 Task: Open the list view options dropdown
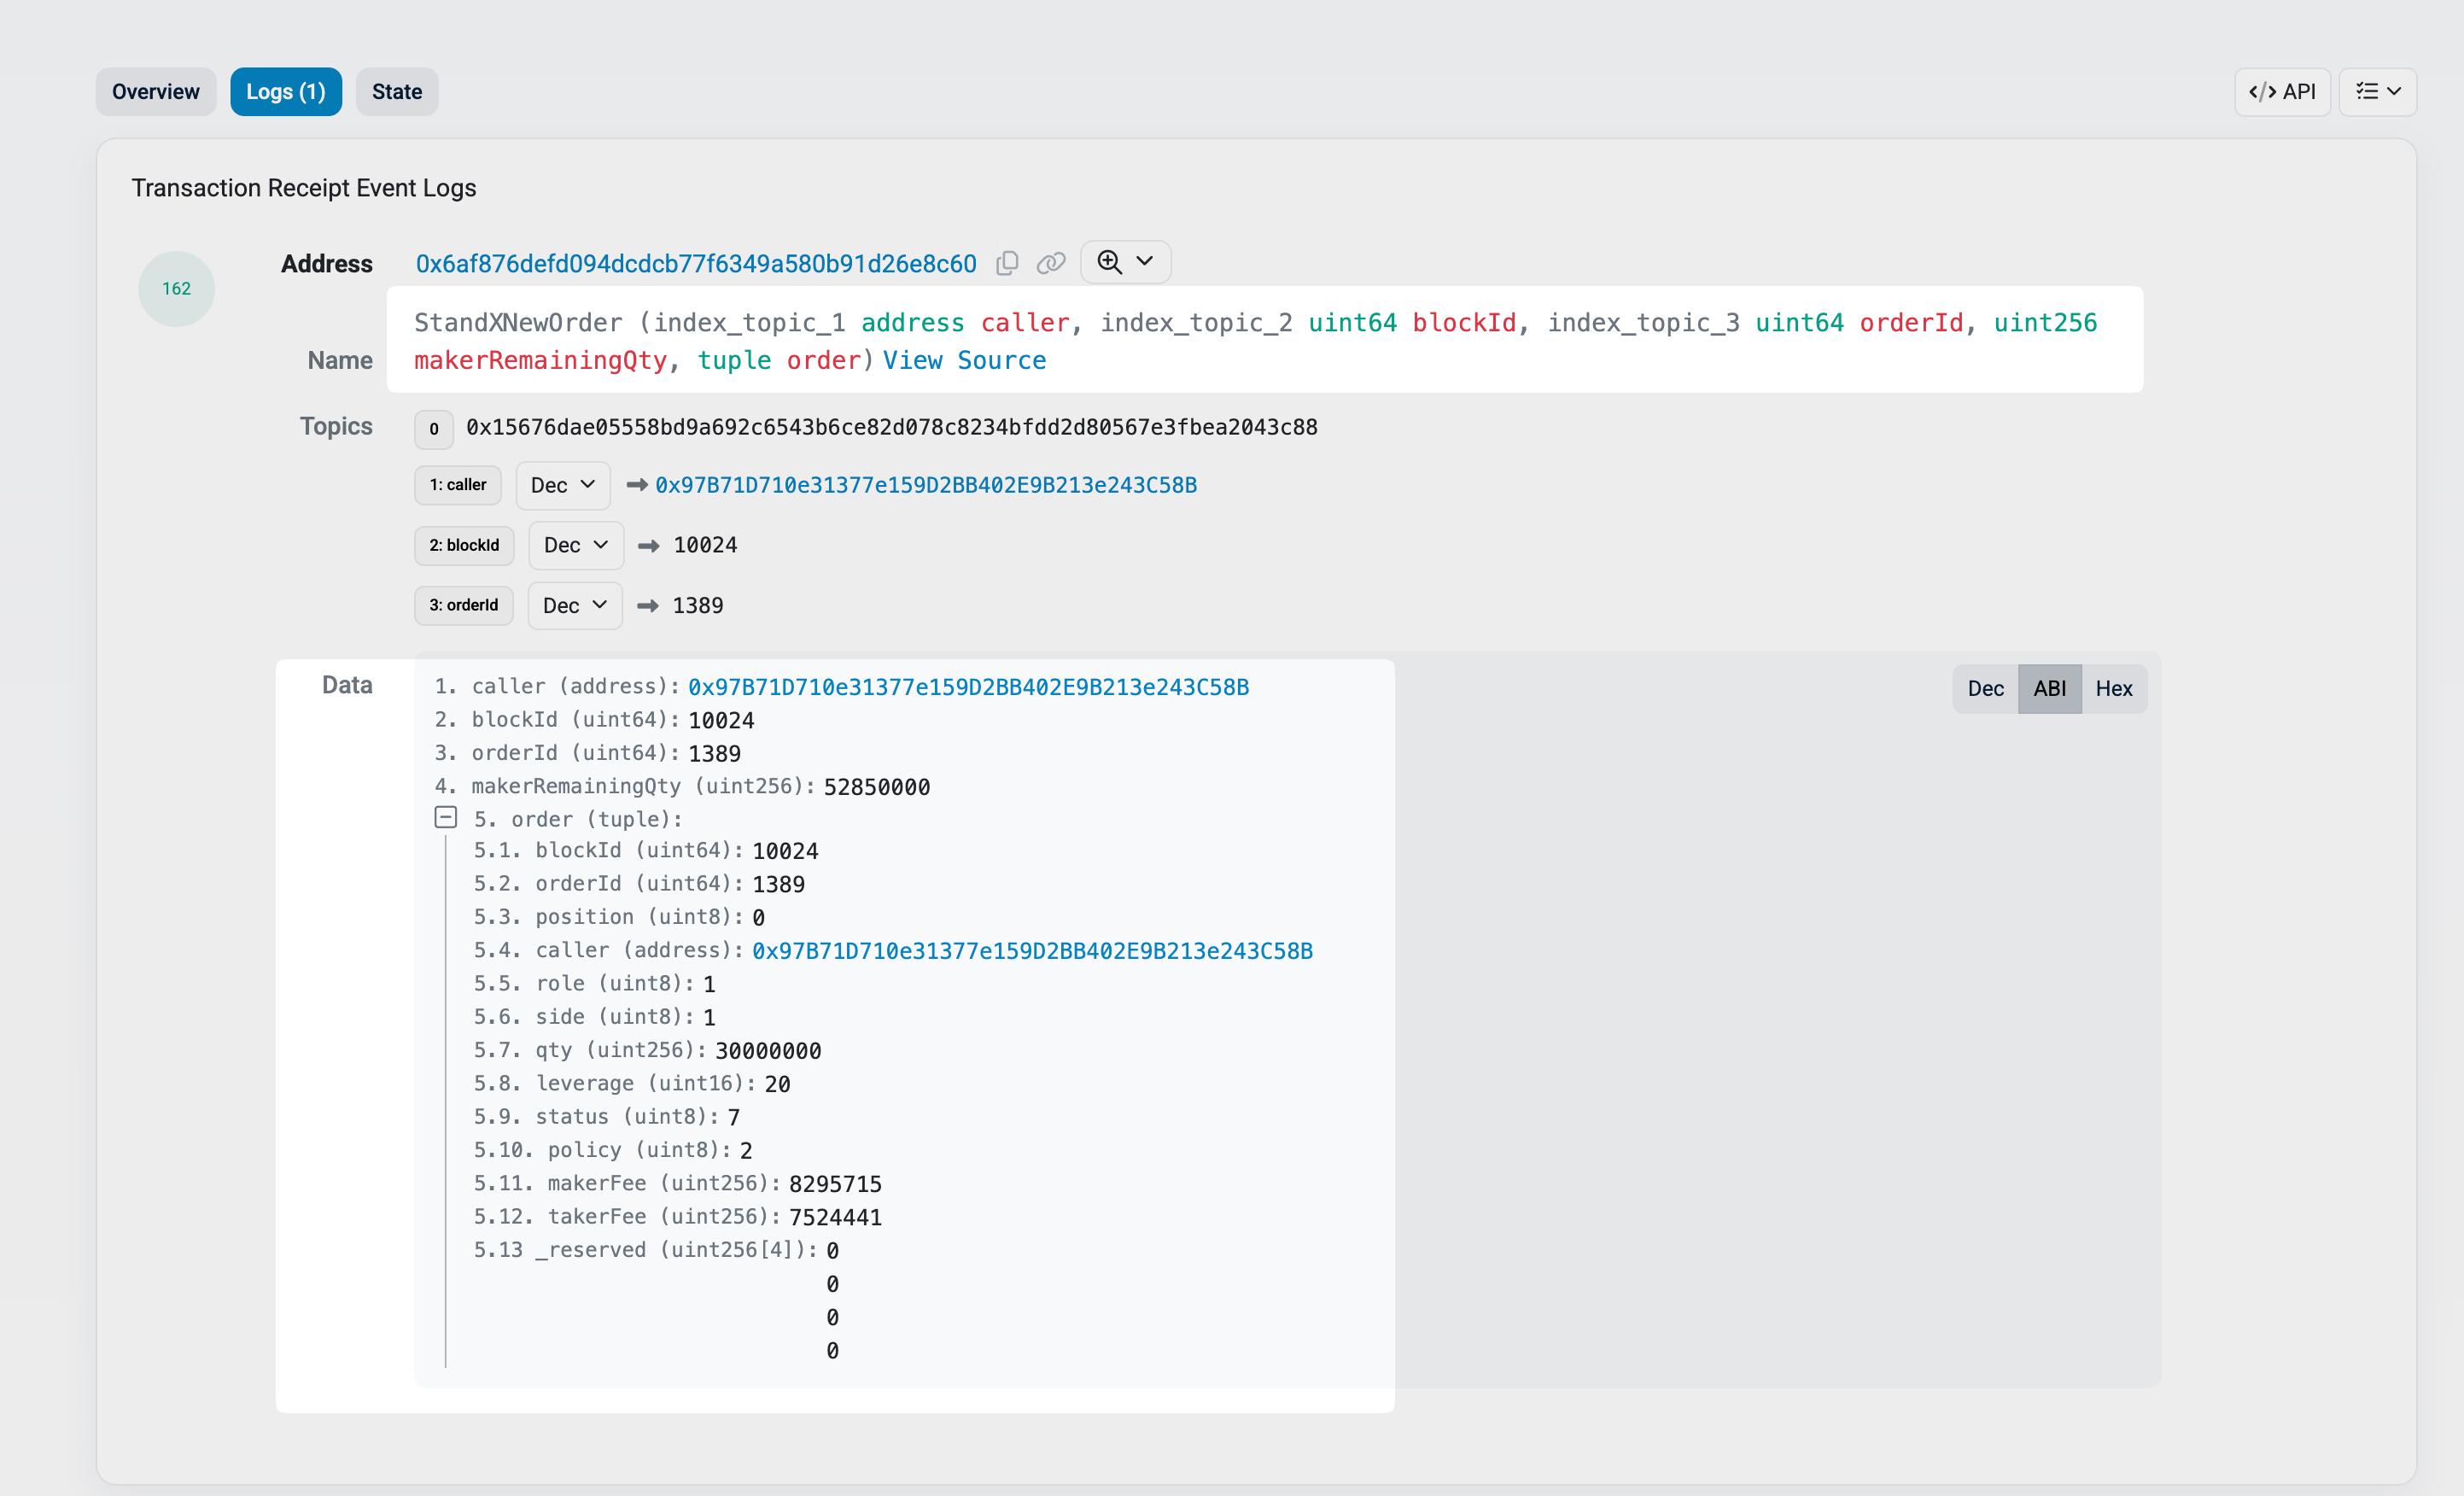tap(2377, 92)
